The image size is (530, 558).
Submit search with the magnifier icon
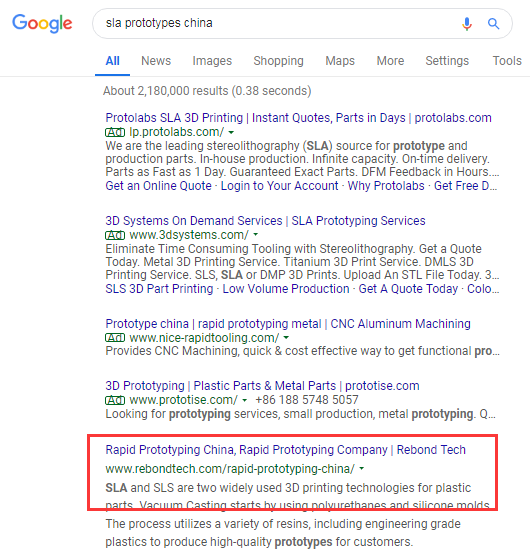pos(493,23)
